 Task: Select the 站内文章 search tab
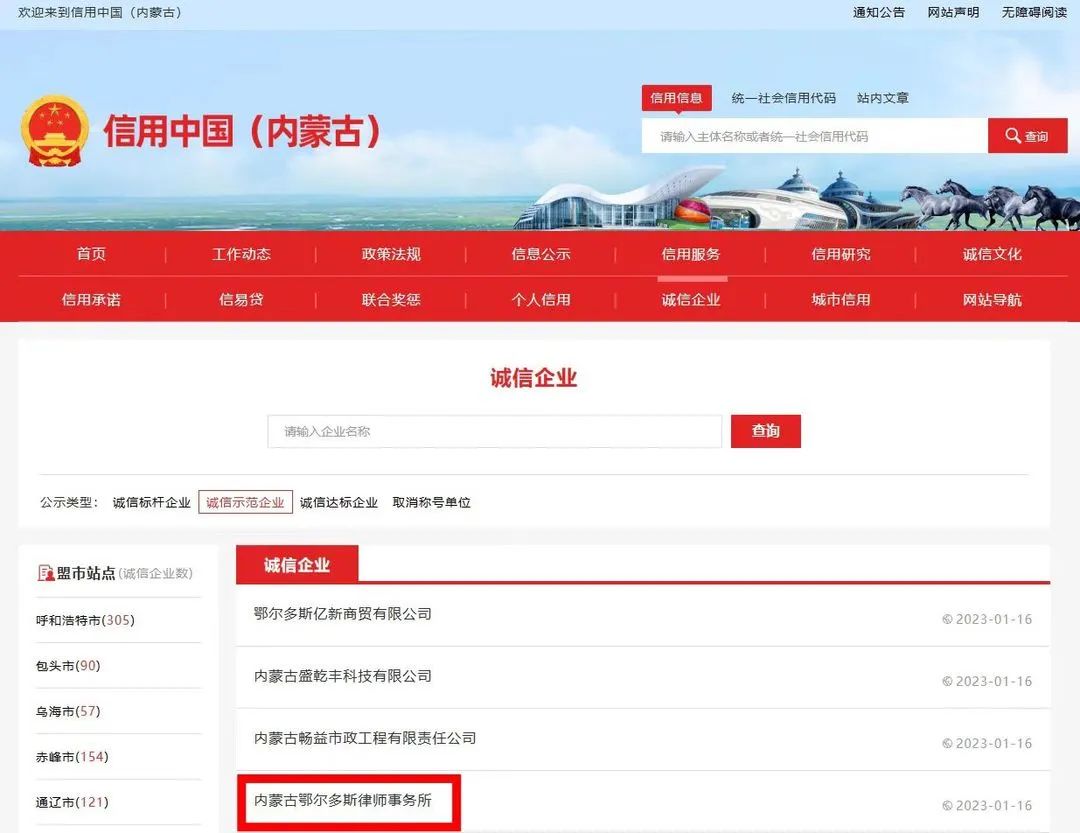(882, 98)
